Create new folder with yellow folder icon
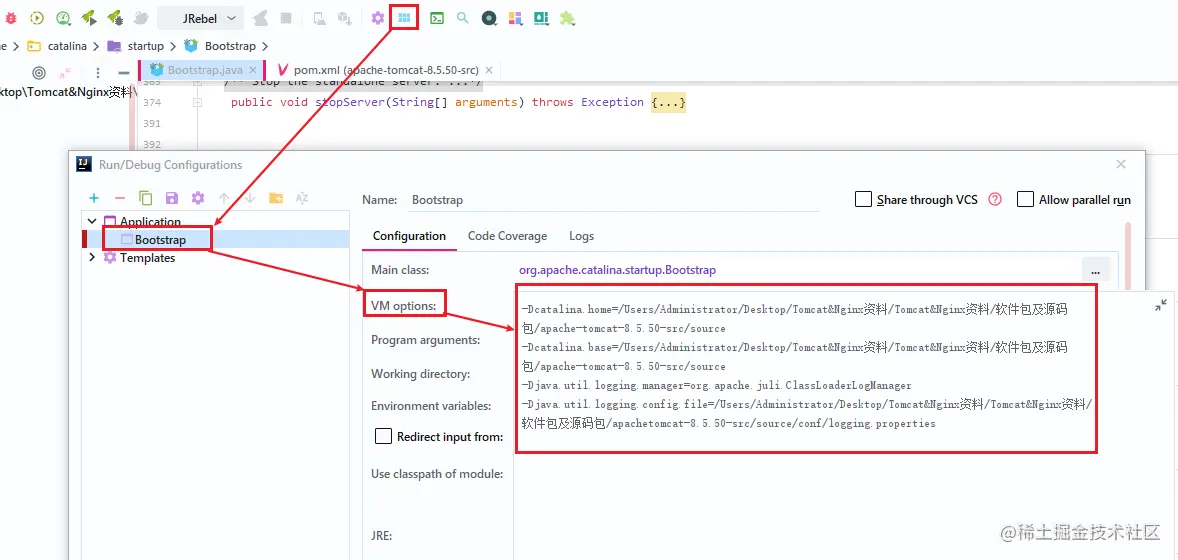The height and width of the screenshot is (560, 1178). (276, 198)
